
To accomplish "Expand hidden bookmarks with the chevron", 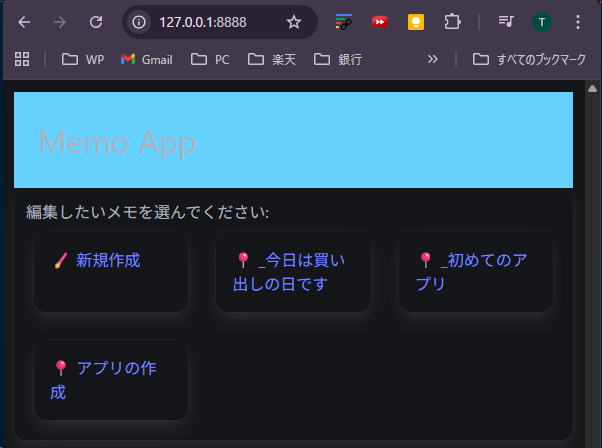I will (432, 59).
